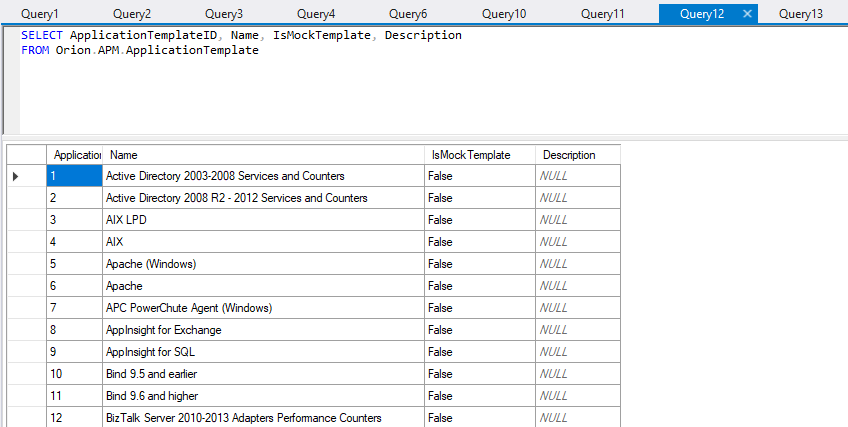This screenshot has width=848, height=427.
Task: Close the Query12 tab
Action: click(x=747, y=14)
